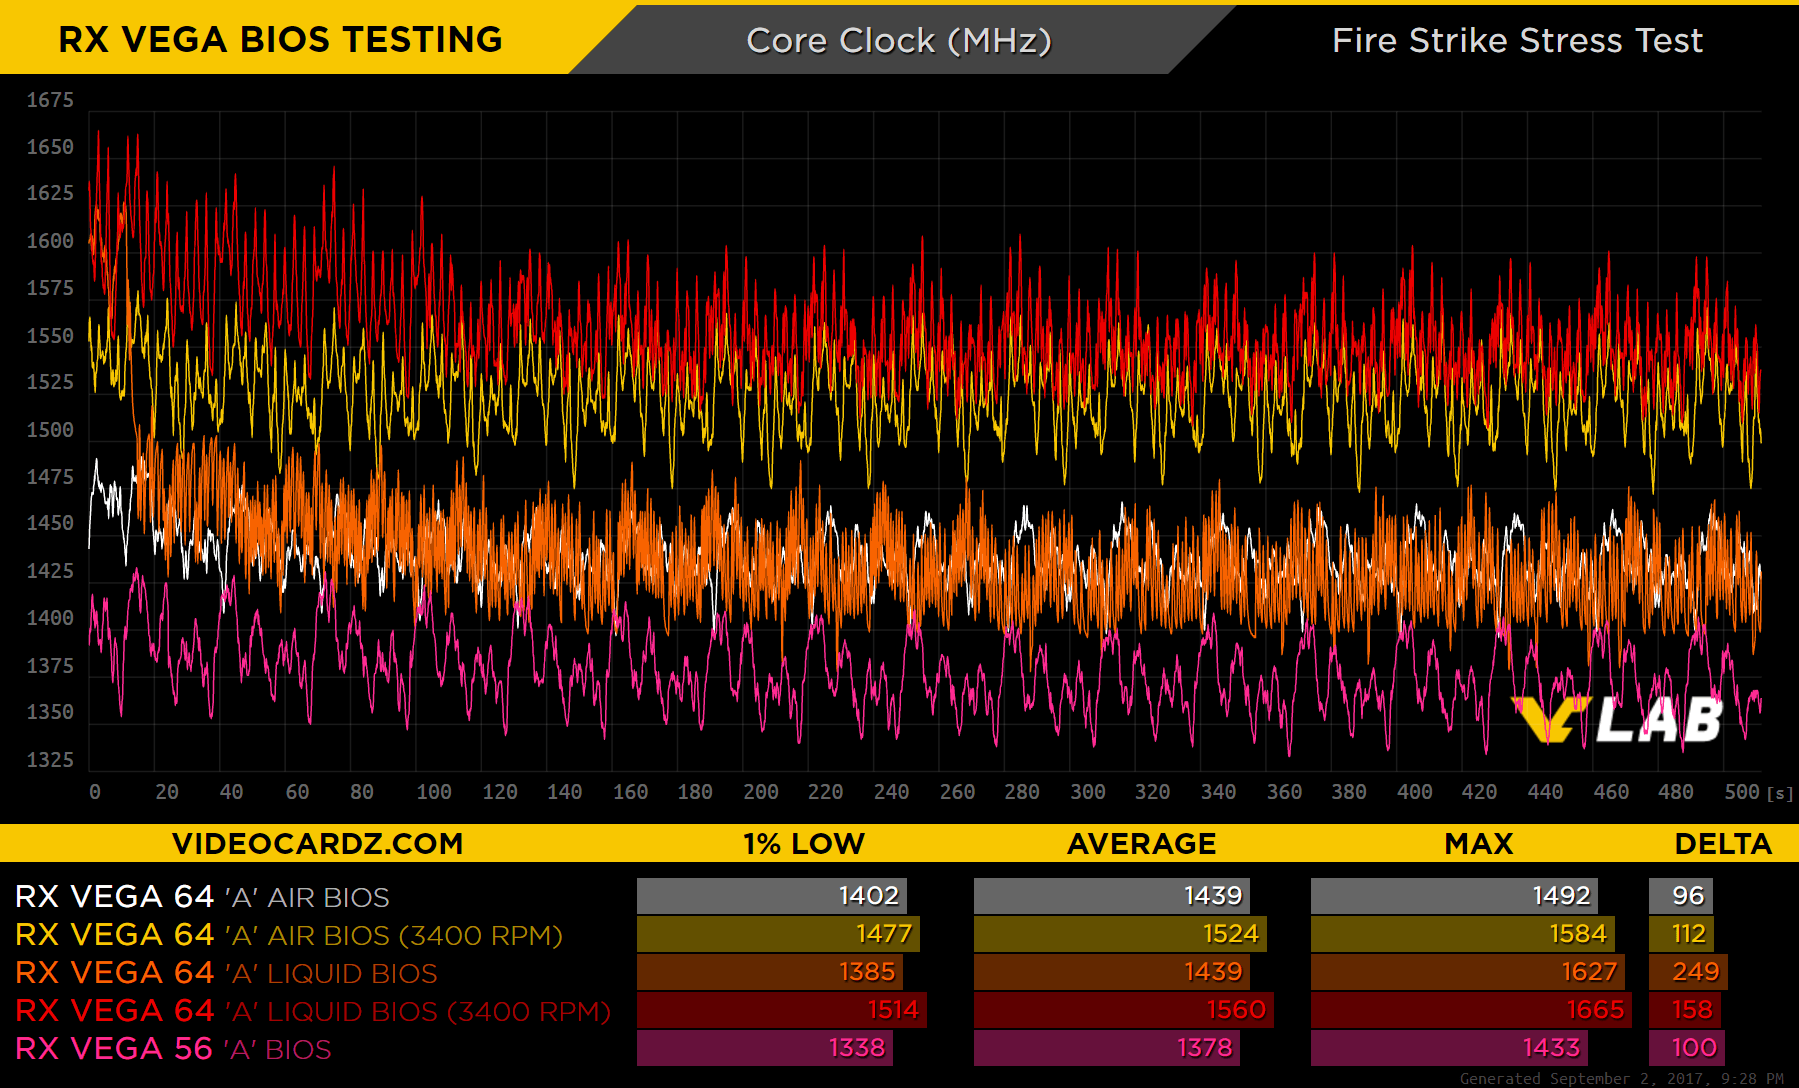The height and width of the screenshot is (1088, 1799).
Task: Click the 300 tick on the time axis
Action: (x=1088, y=792)
